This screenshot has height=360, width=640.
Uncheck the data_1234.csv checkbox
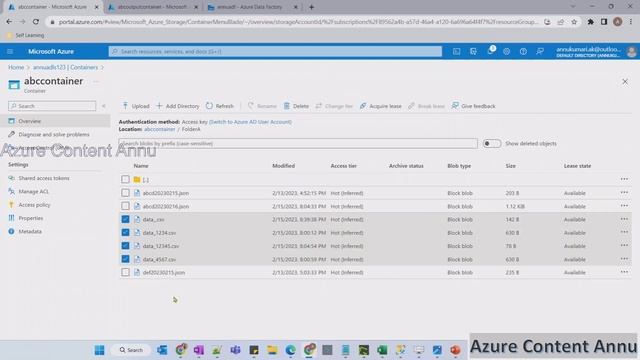(125, 233)
